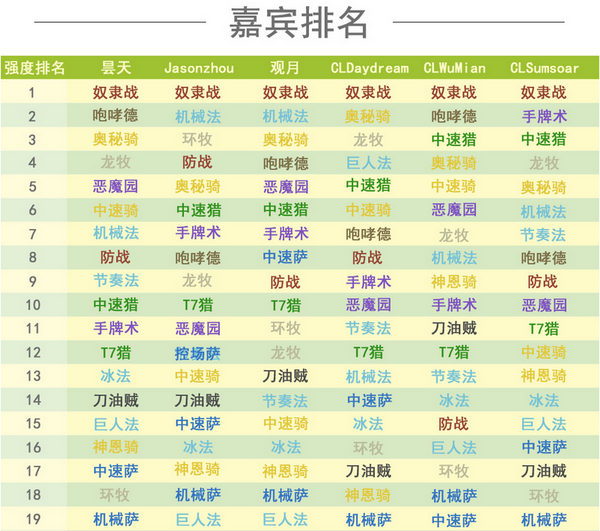600x531 pixels.
Task: Click 控场萨 in Jasonzhou's rank 12 row
Action: pyautogui.click(x=197, y=353)
